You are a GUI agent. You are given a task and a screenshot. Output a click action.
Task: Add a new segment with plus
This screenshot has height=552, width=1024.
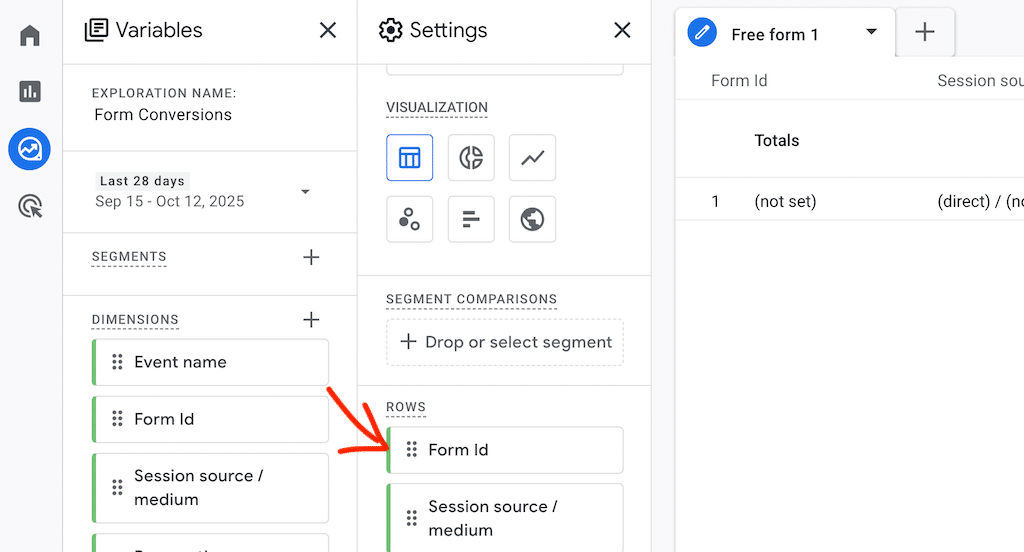tap(311, 258)
